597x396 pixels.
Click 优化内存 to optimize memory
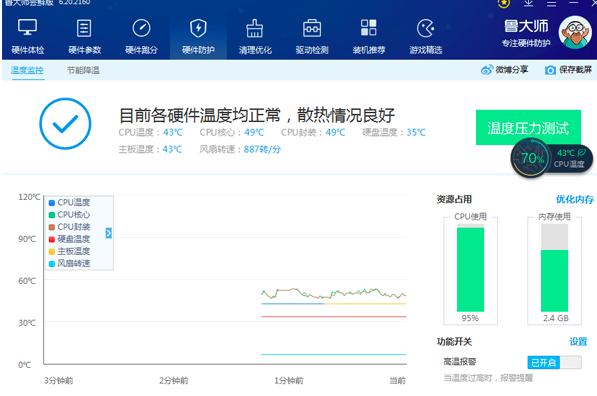click(575, 199)
